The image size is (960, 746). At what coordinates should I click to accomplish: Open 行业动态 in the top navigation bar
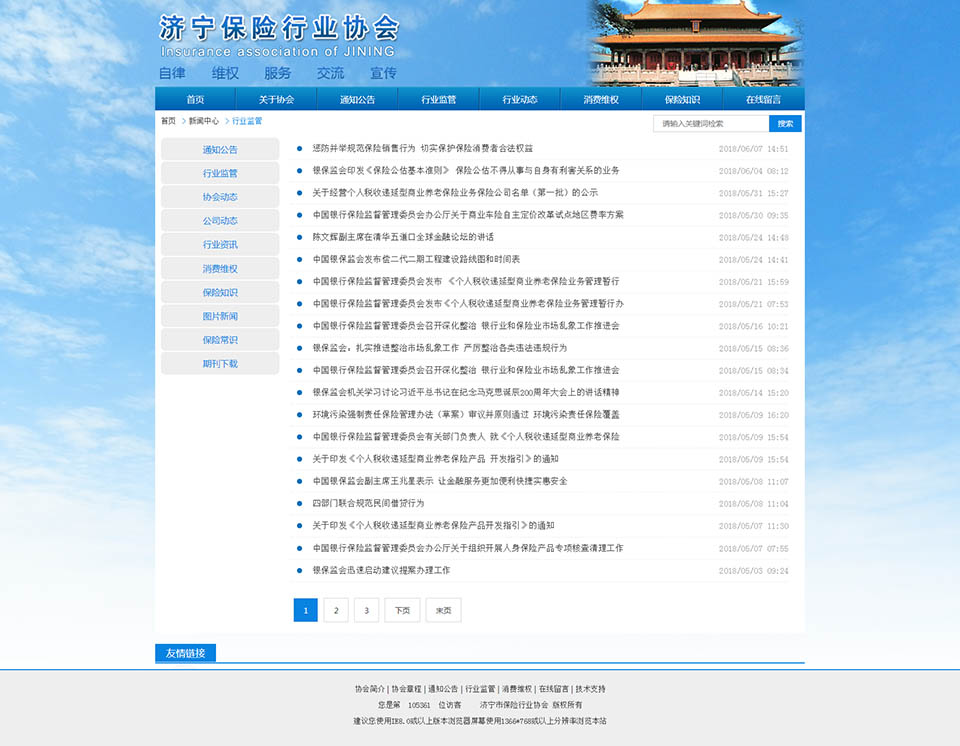(x=520, y=99)
